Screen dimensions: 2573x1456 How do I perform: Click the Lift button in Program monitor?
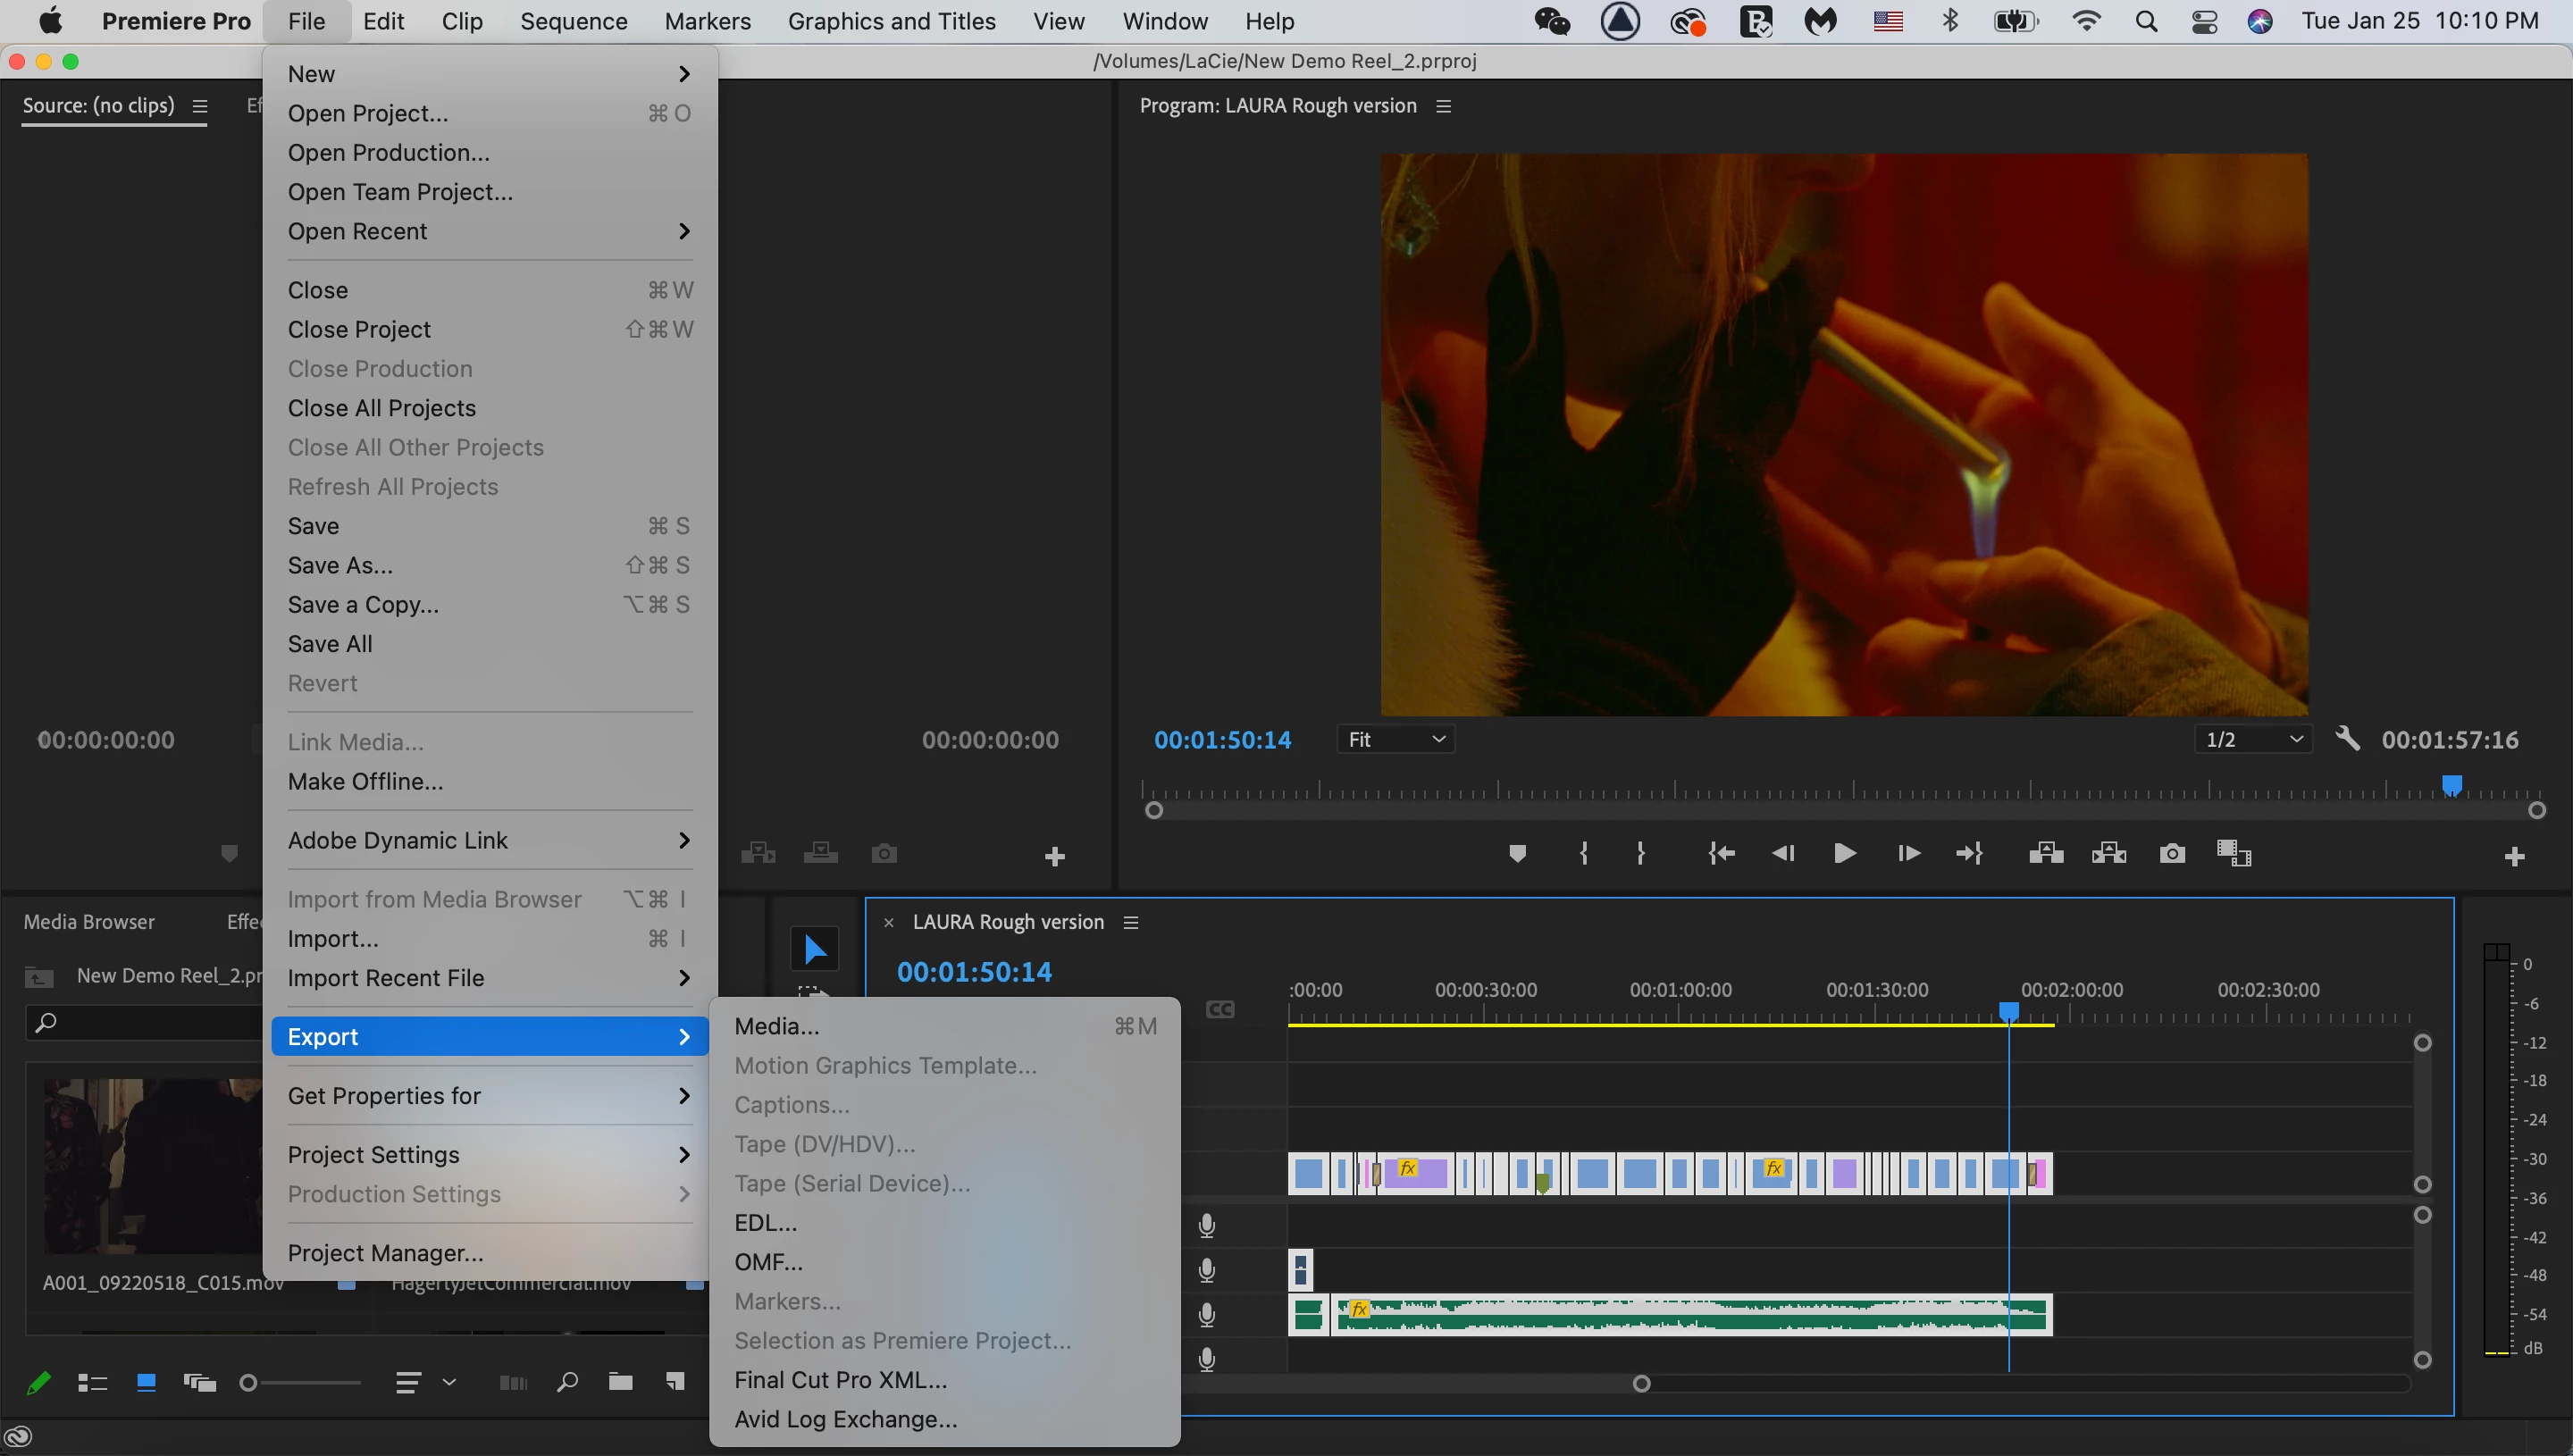2045,853
